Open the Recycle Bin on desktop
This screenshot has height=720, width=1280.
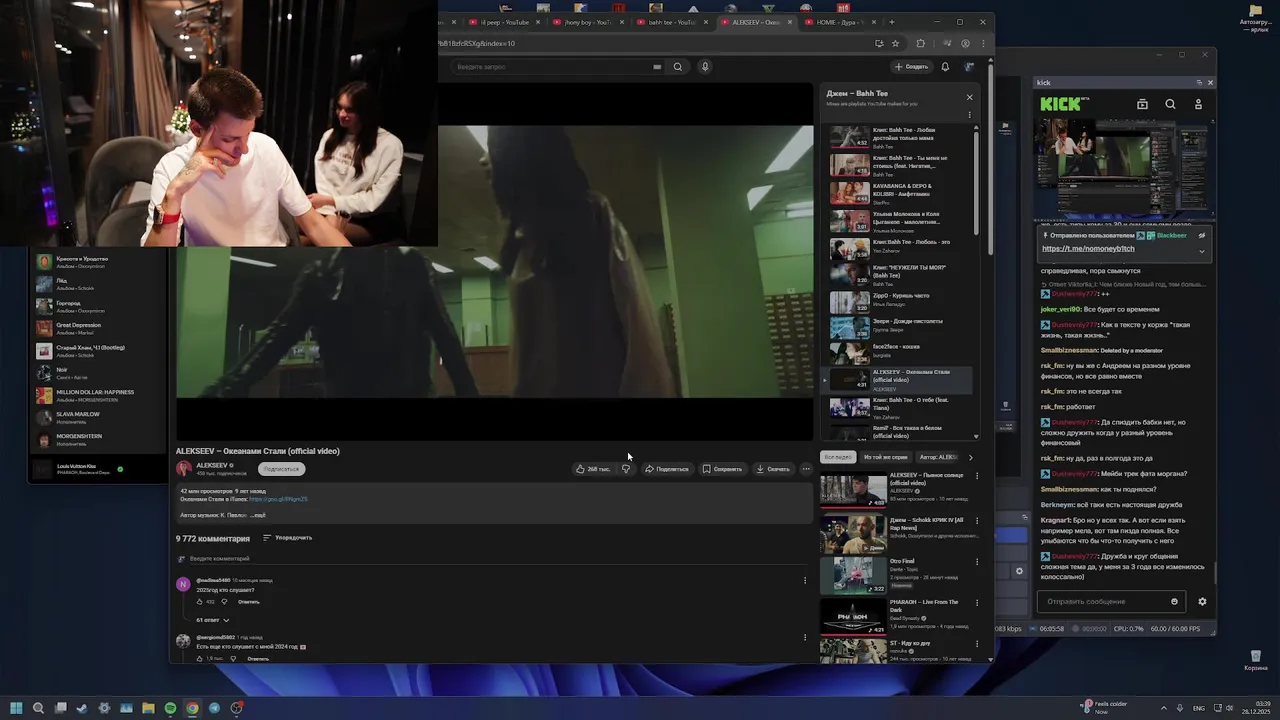pyautogui.click(x=1254, y=660)
